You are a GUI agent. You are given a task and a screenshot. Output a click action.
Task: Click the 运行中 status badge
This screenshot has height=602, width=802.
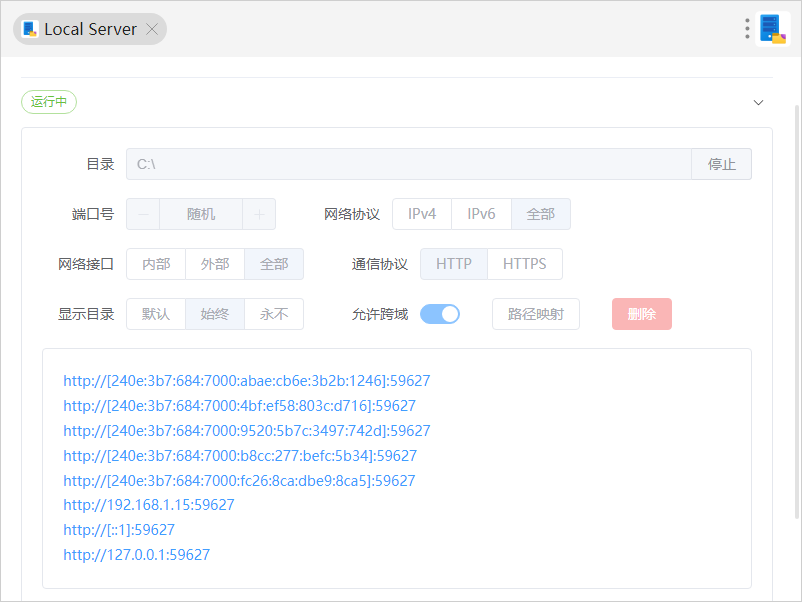(48, 101)
